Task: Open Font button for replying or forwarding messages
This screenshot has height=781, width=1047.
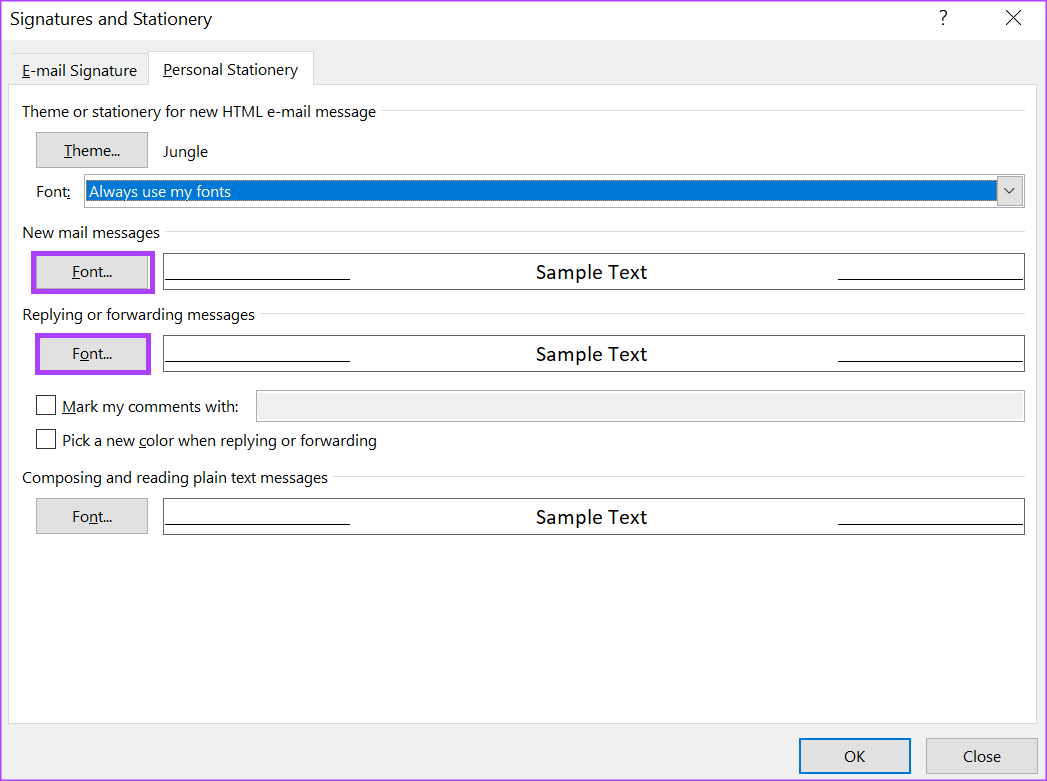Action: (92, 354)
